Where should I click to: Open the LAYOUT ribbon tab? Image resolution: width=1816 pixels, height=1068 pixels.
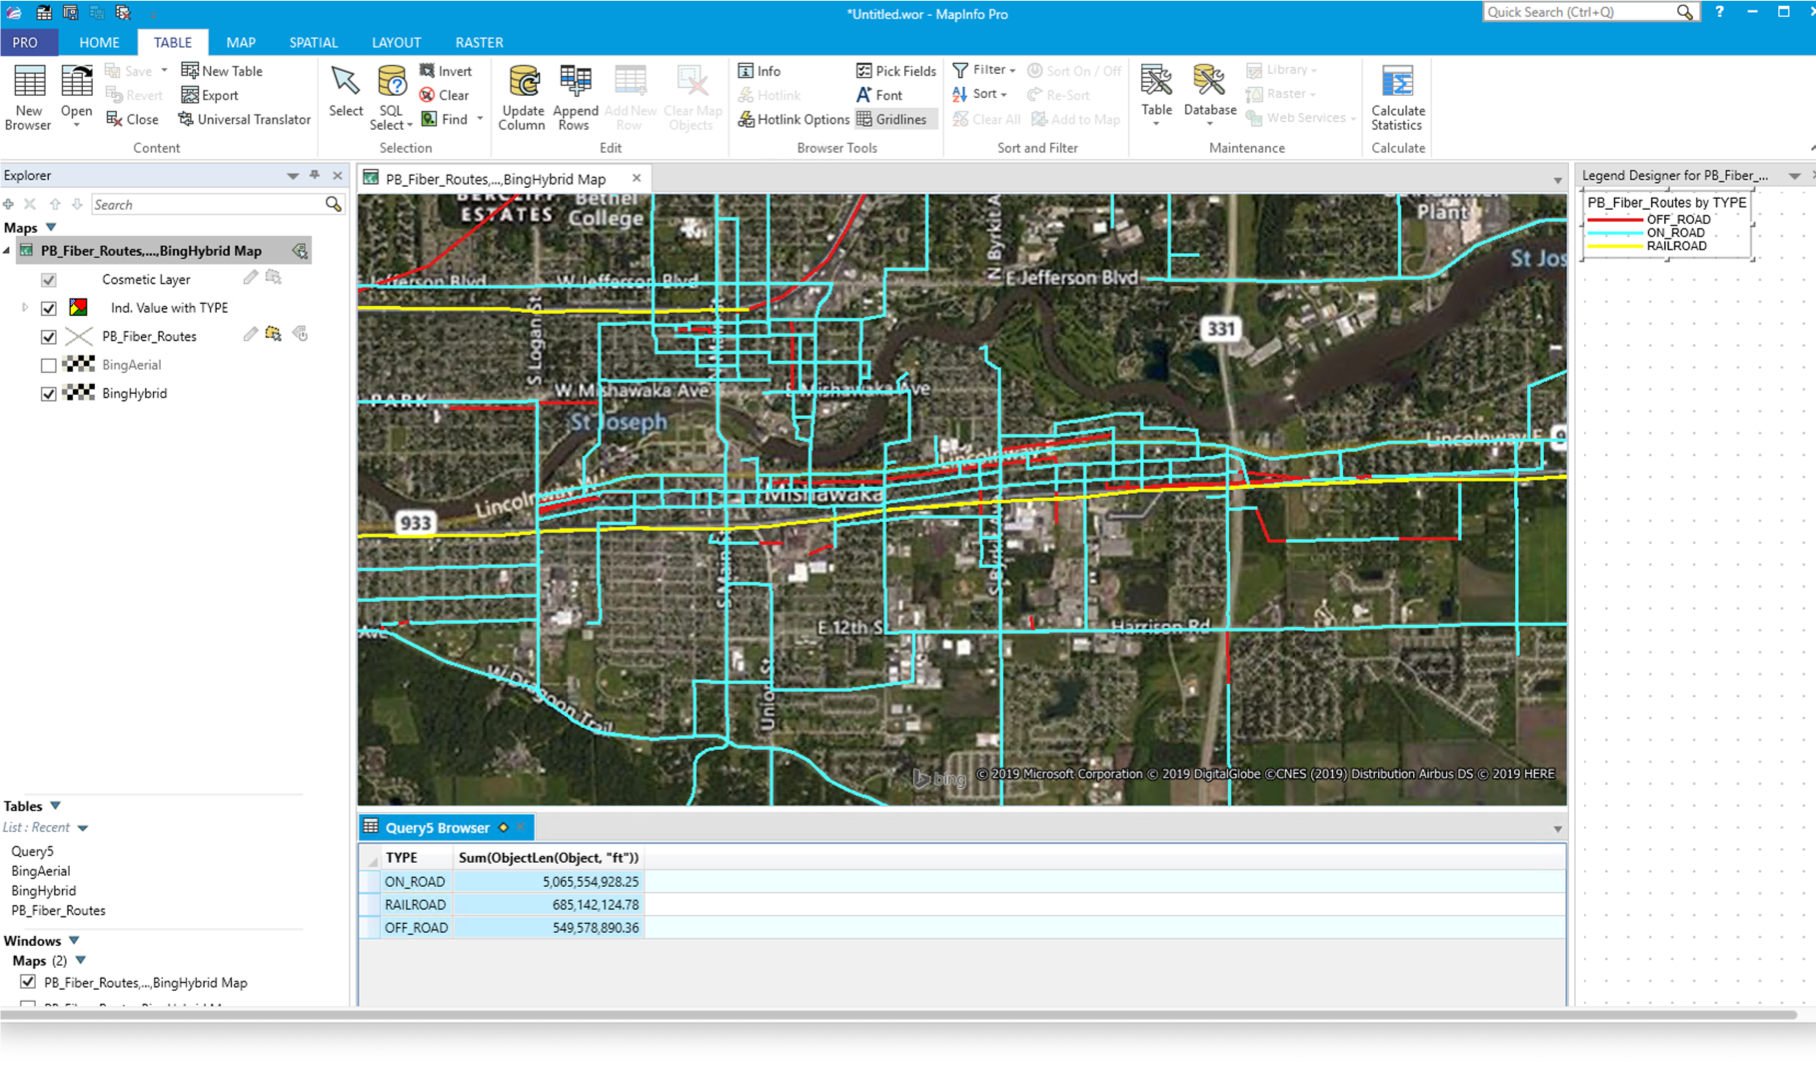(x=396, y=42)
